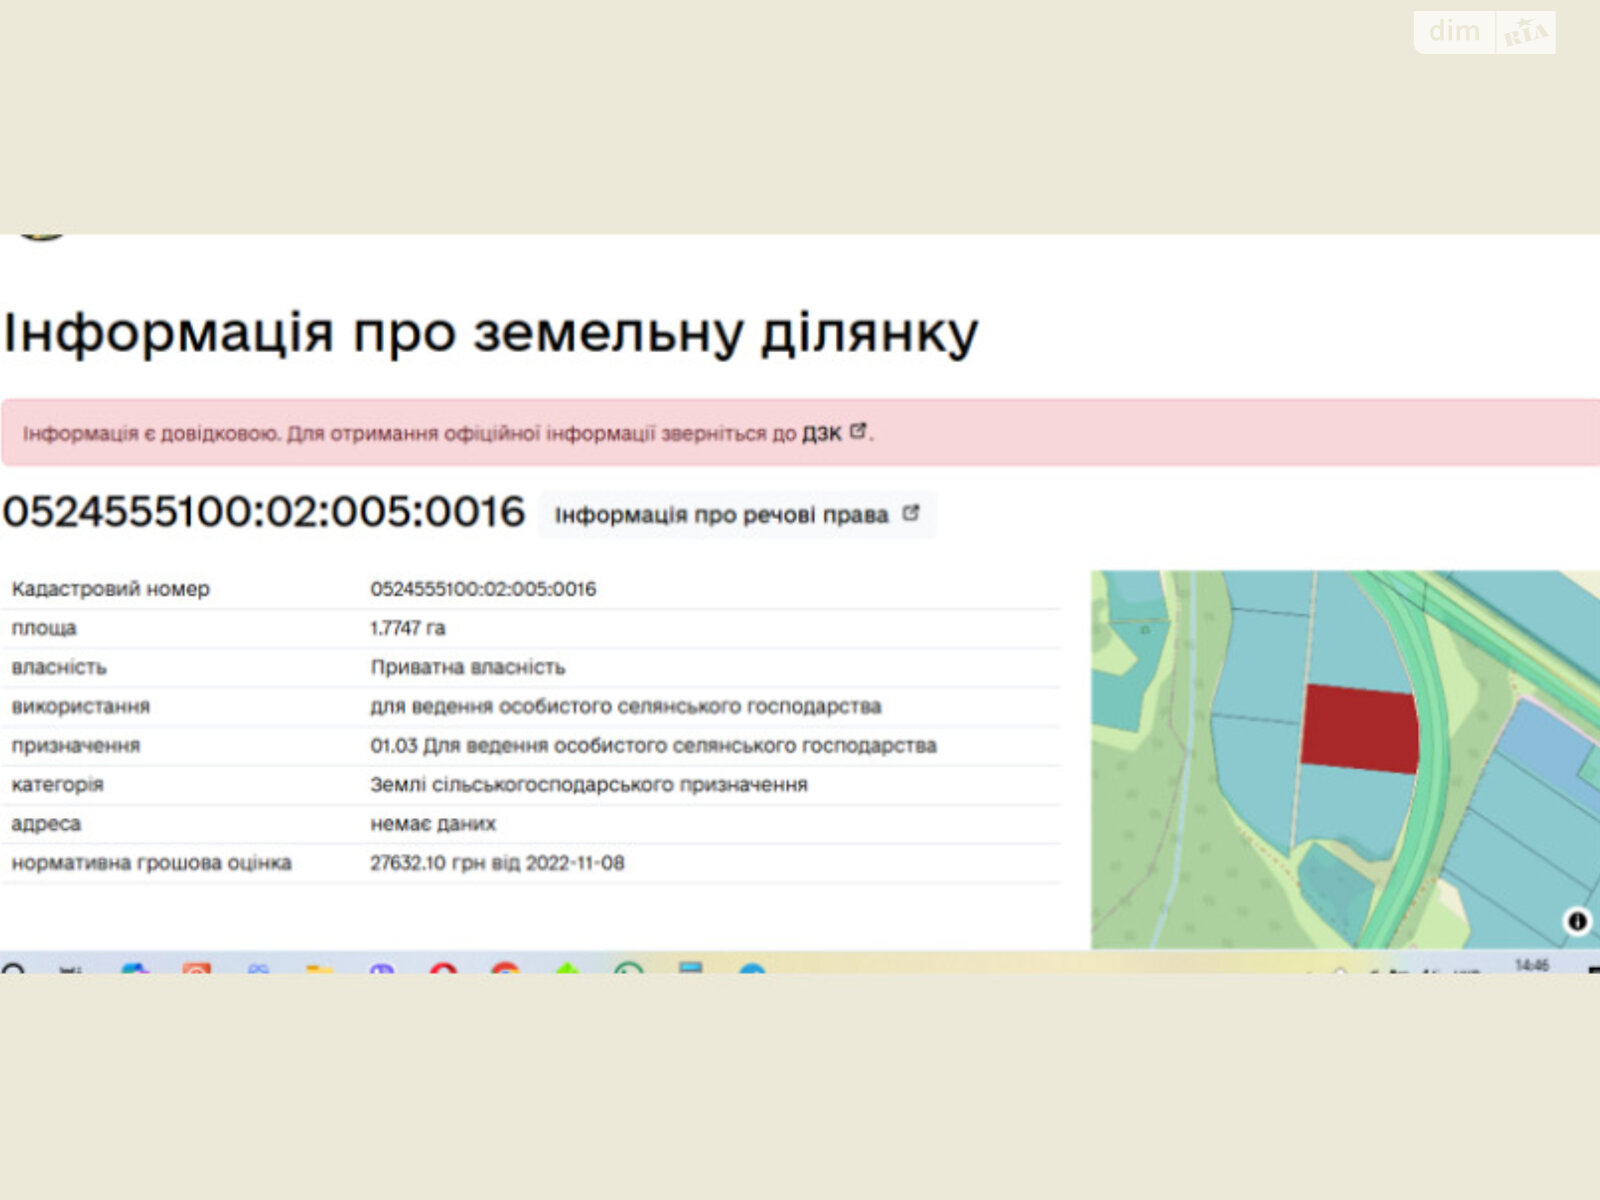
Task: Click the external link icon beside речові права
Action: (909, 513)
